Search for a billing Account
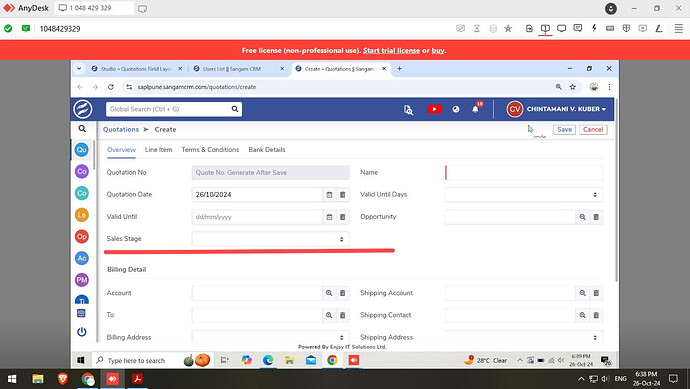Screen dimensions: 690x389 coord(329,293)
